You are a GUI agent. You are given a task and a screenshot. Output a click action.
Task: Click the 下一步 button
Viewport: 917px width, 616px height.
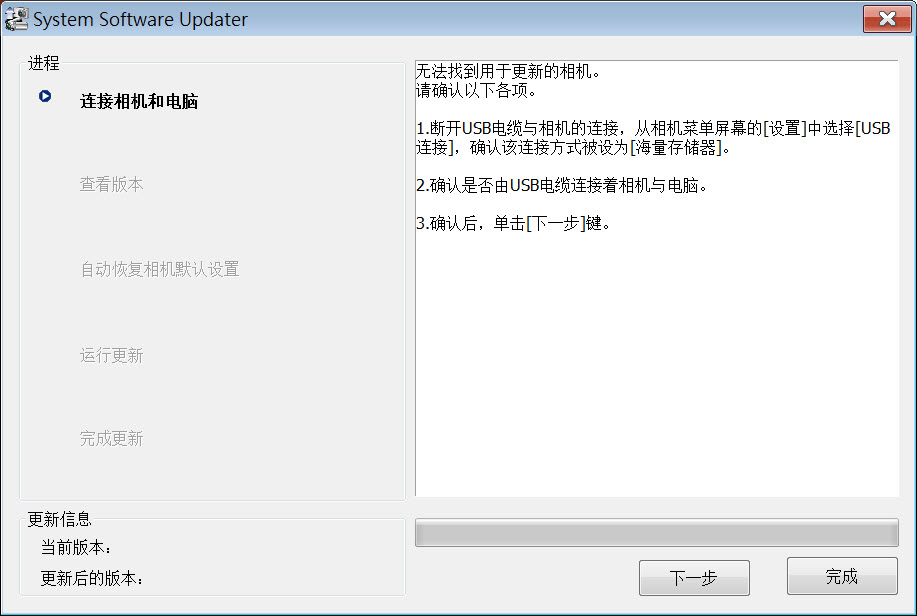pos(694,578)
